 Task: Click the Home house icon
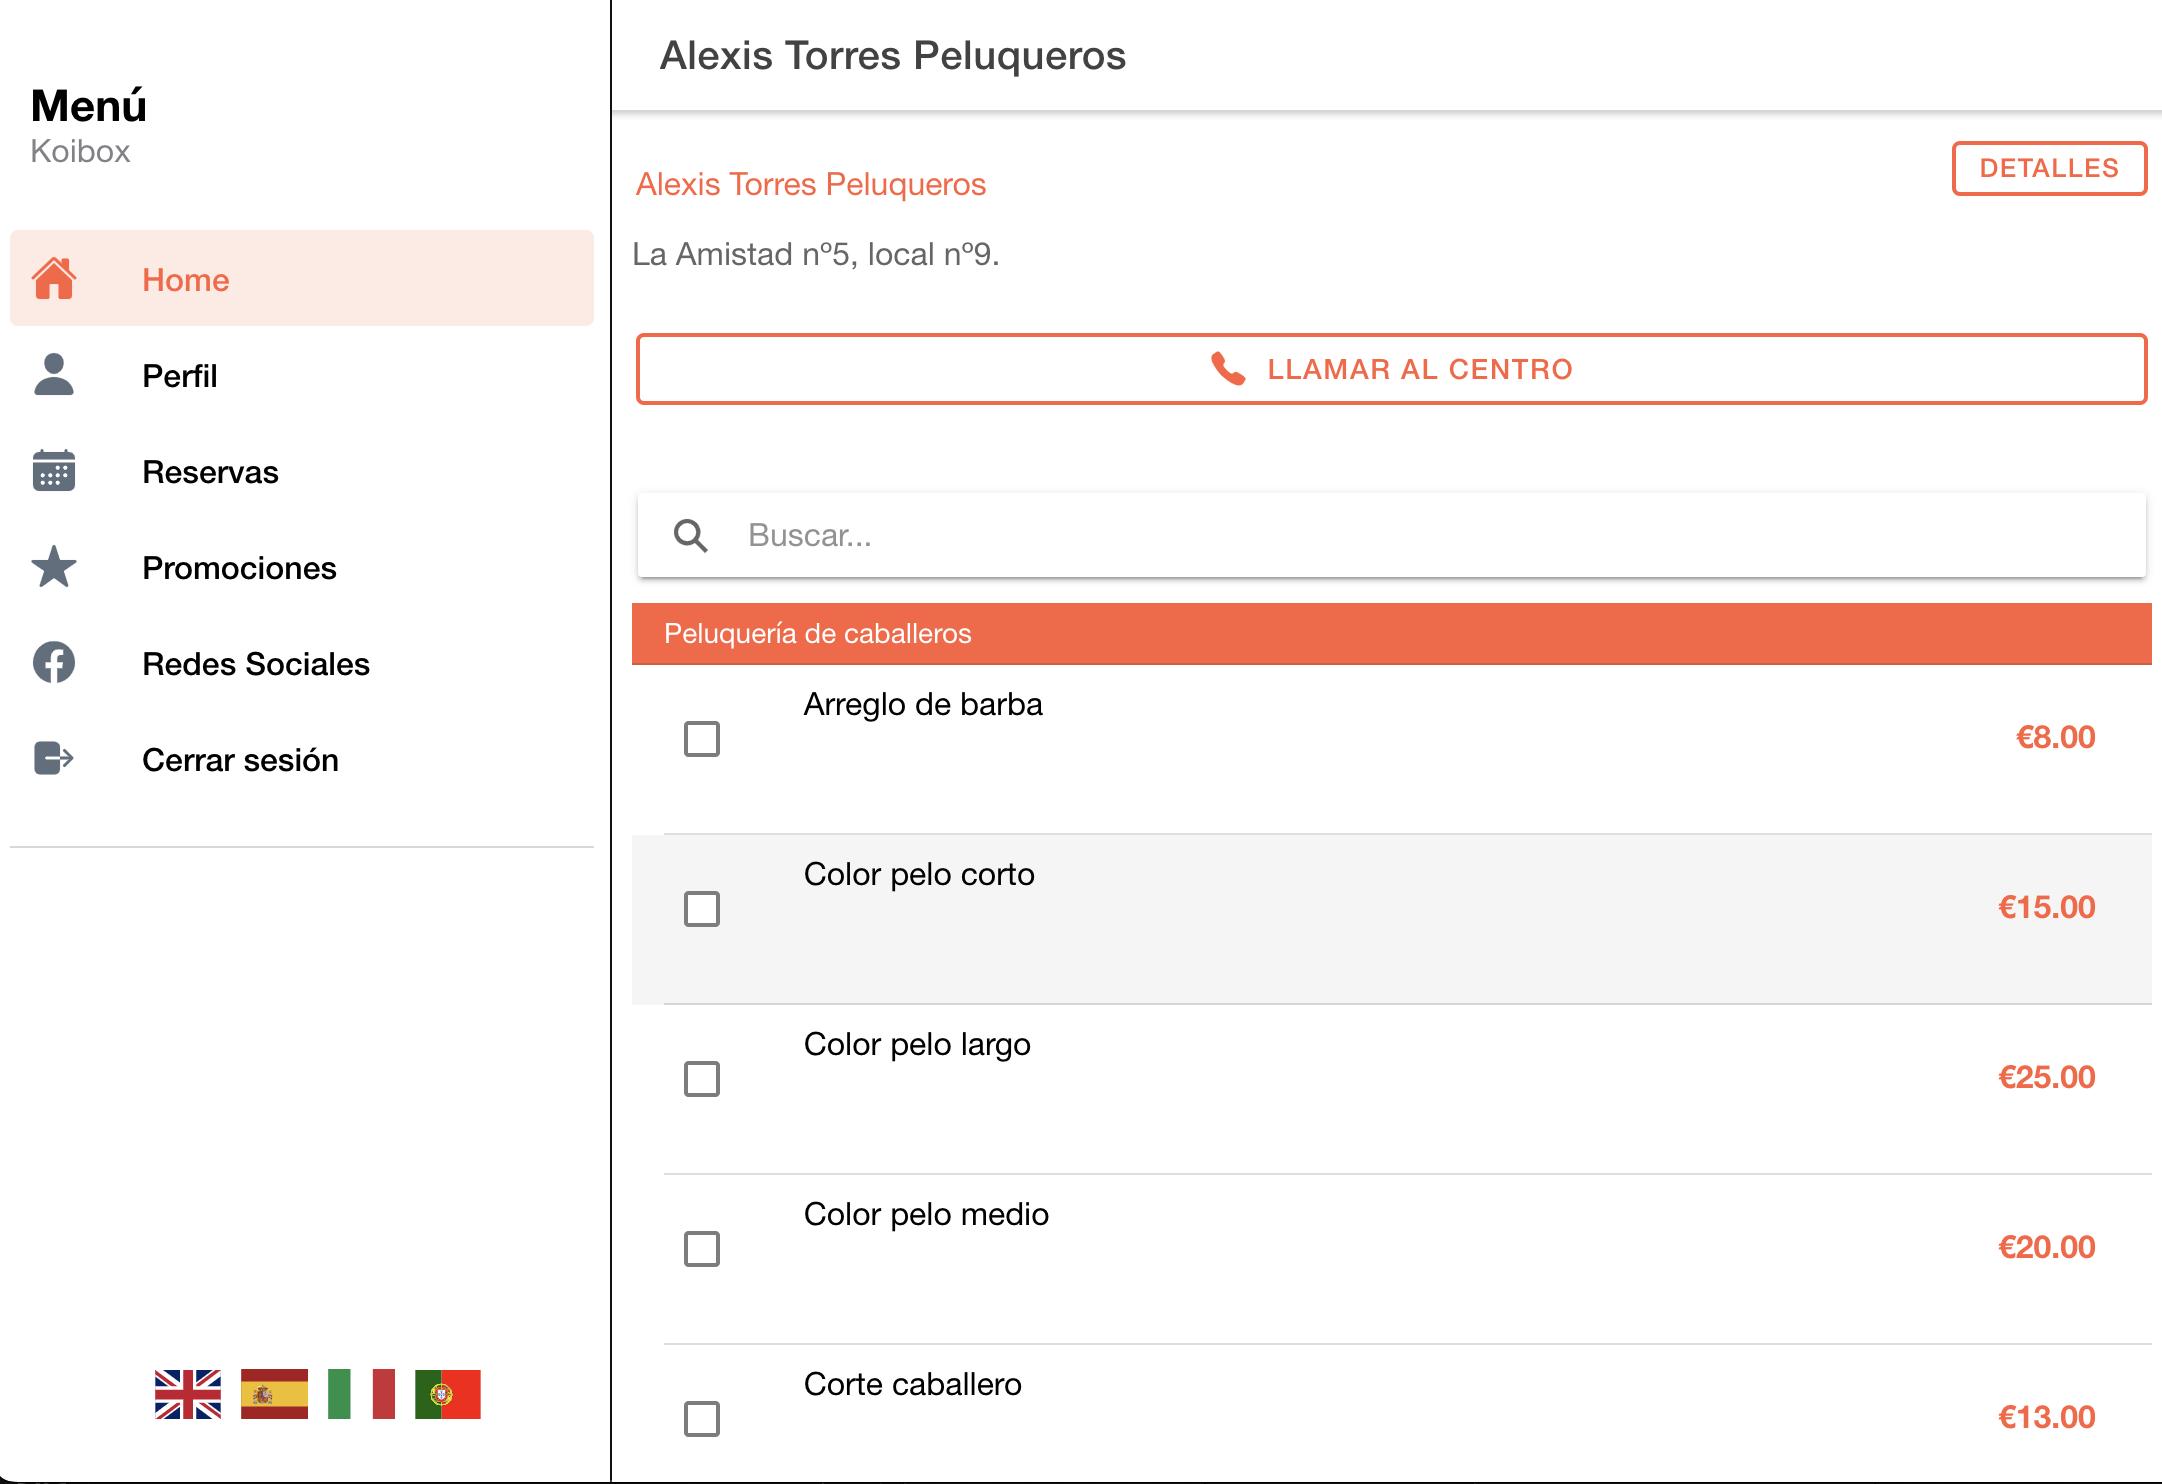[x=54, y=279]
